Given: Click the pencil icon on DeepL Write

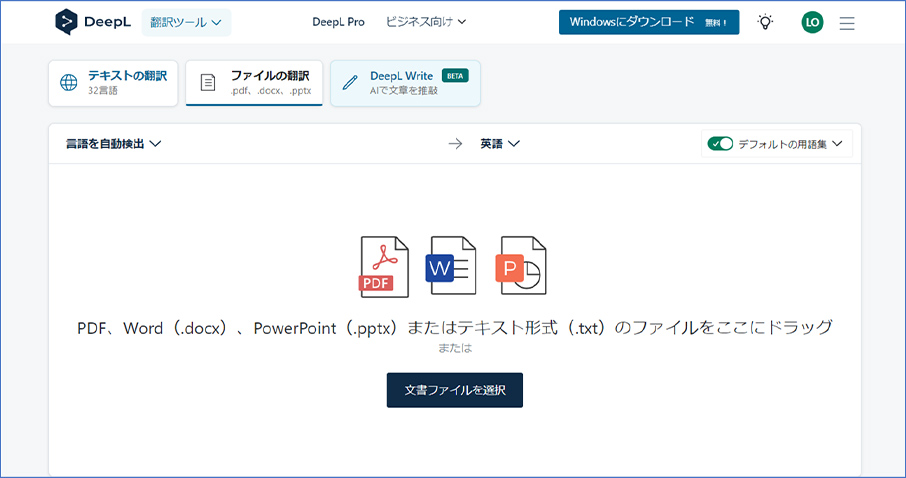Looking at the screenshot, I should tap(350, 83).
